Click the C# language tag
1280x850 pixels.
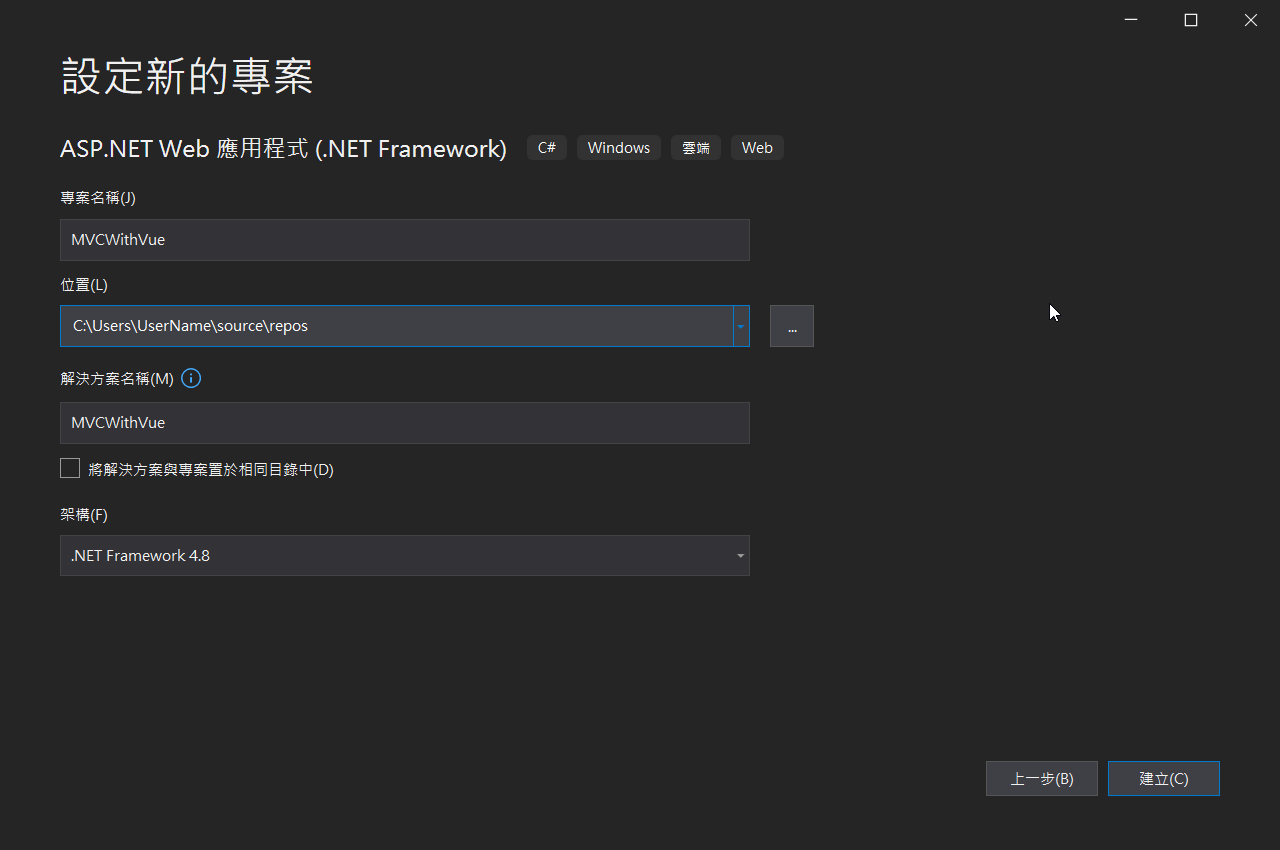click(x=547, y=148)
